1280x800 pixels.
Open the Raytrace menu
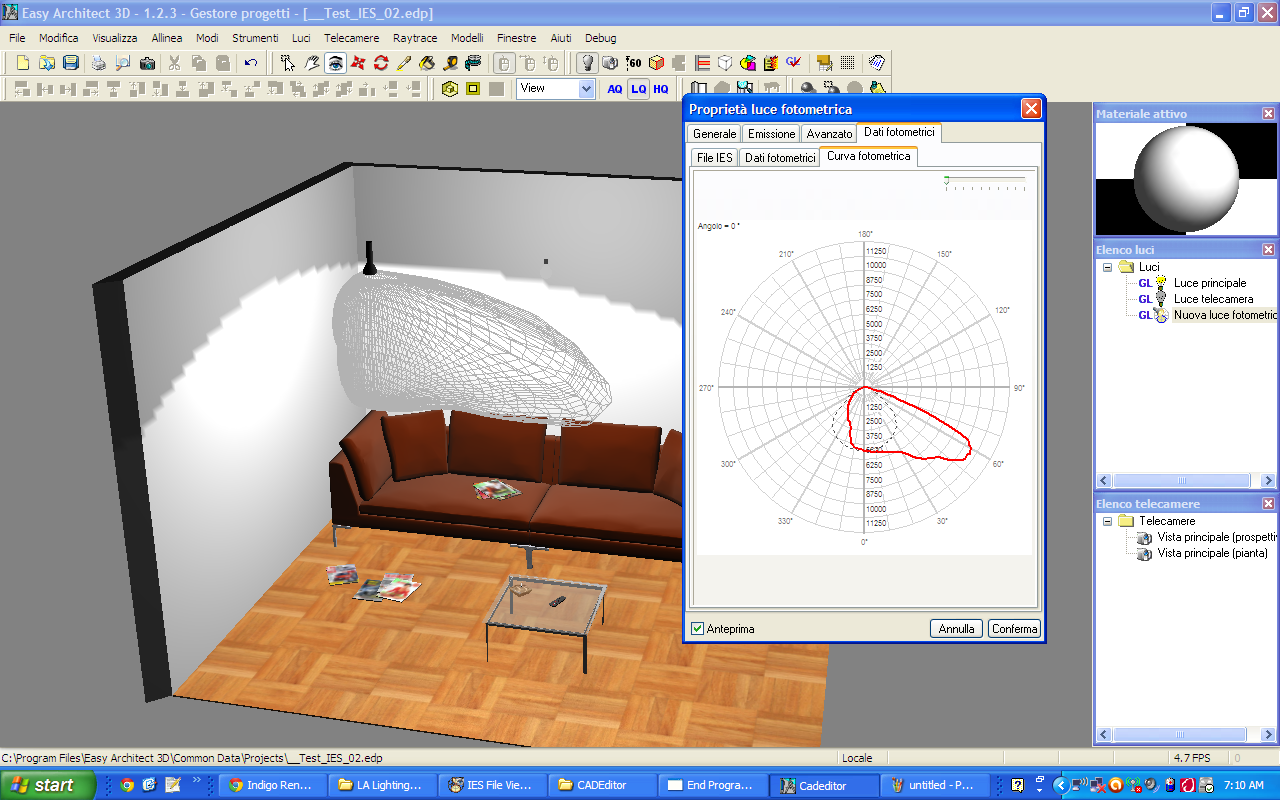coord(415,38)
